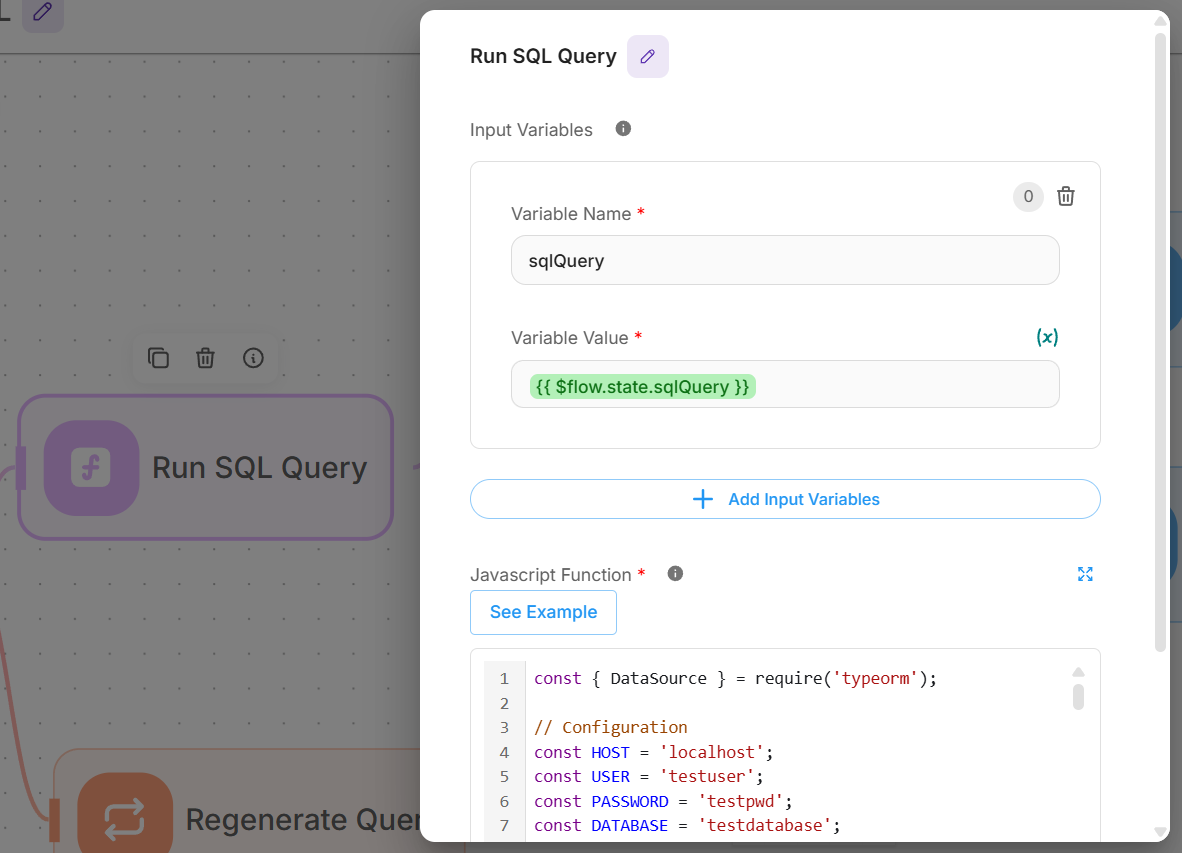Click the info icon in the node toolbar
The height and width of the screenshot is (853, 1182).
[x=253, y=358]
